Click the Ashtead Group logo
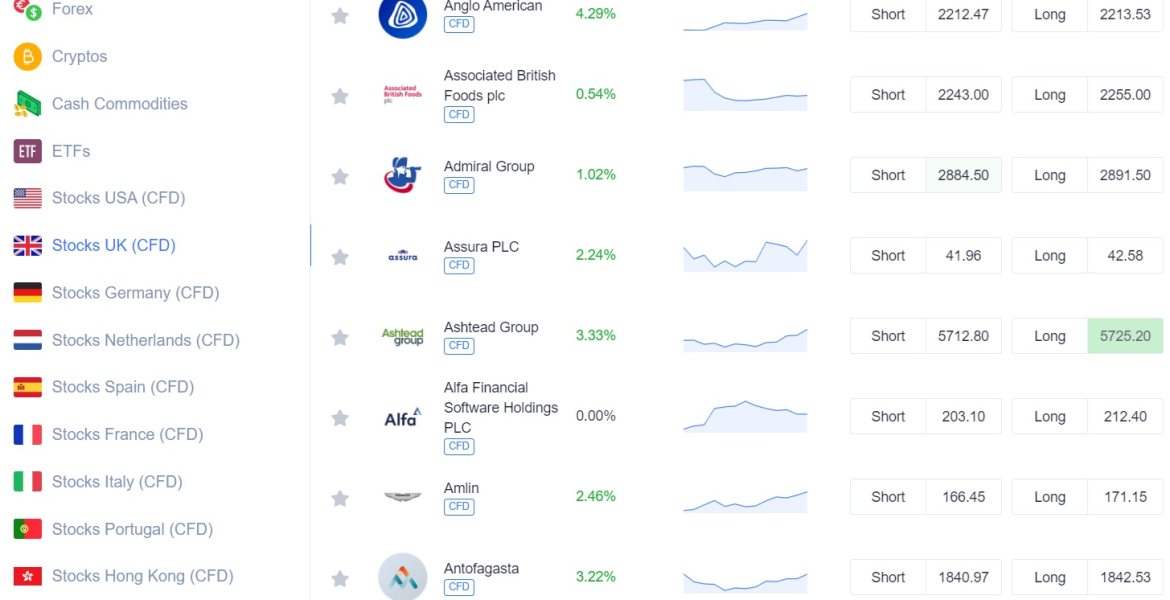Image resolution: width=1170 pixels, height=600 pixels. click(403, 336)
